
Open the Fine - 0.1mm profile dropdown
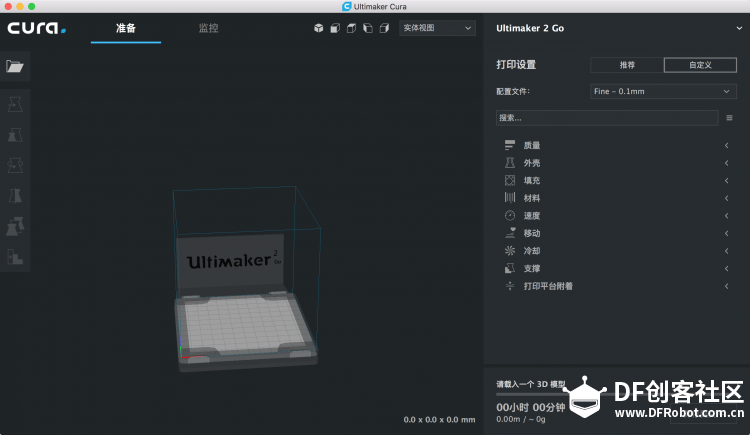coord(663,91)
